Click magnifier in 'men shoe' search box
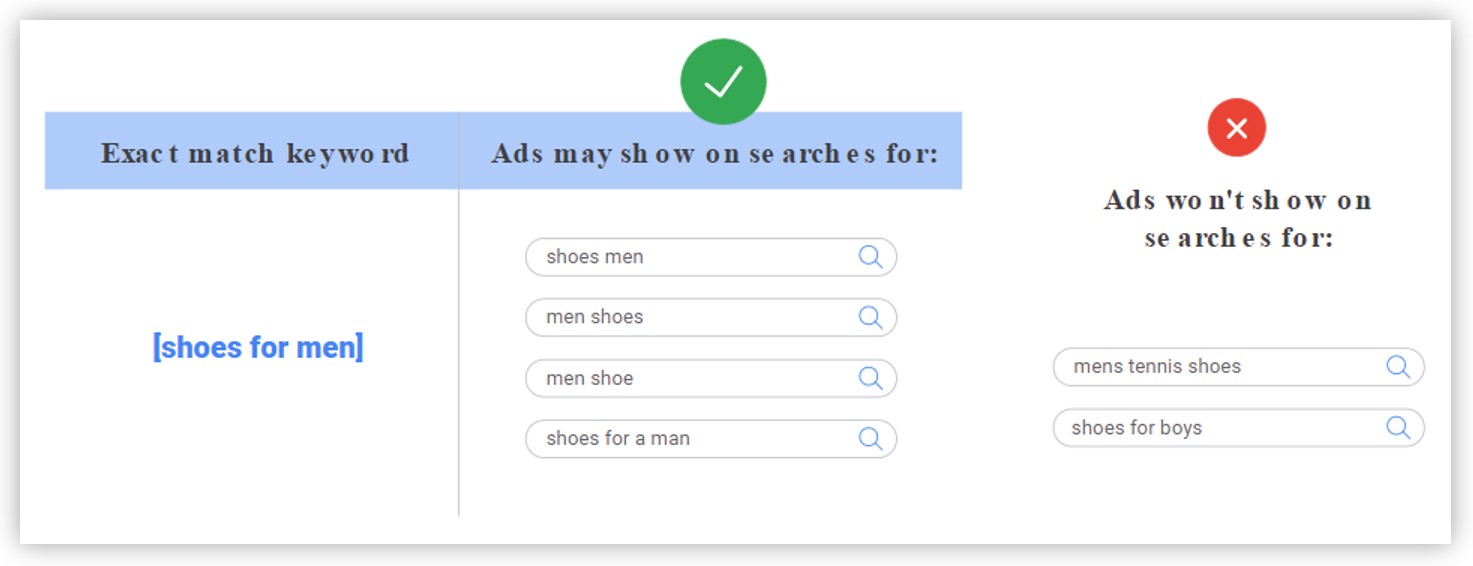Screen dimensions: 1473x566 pyautogui.click(x=871, y=378)
